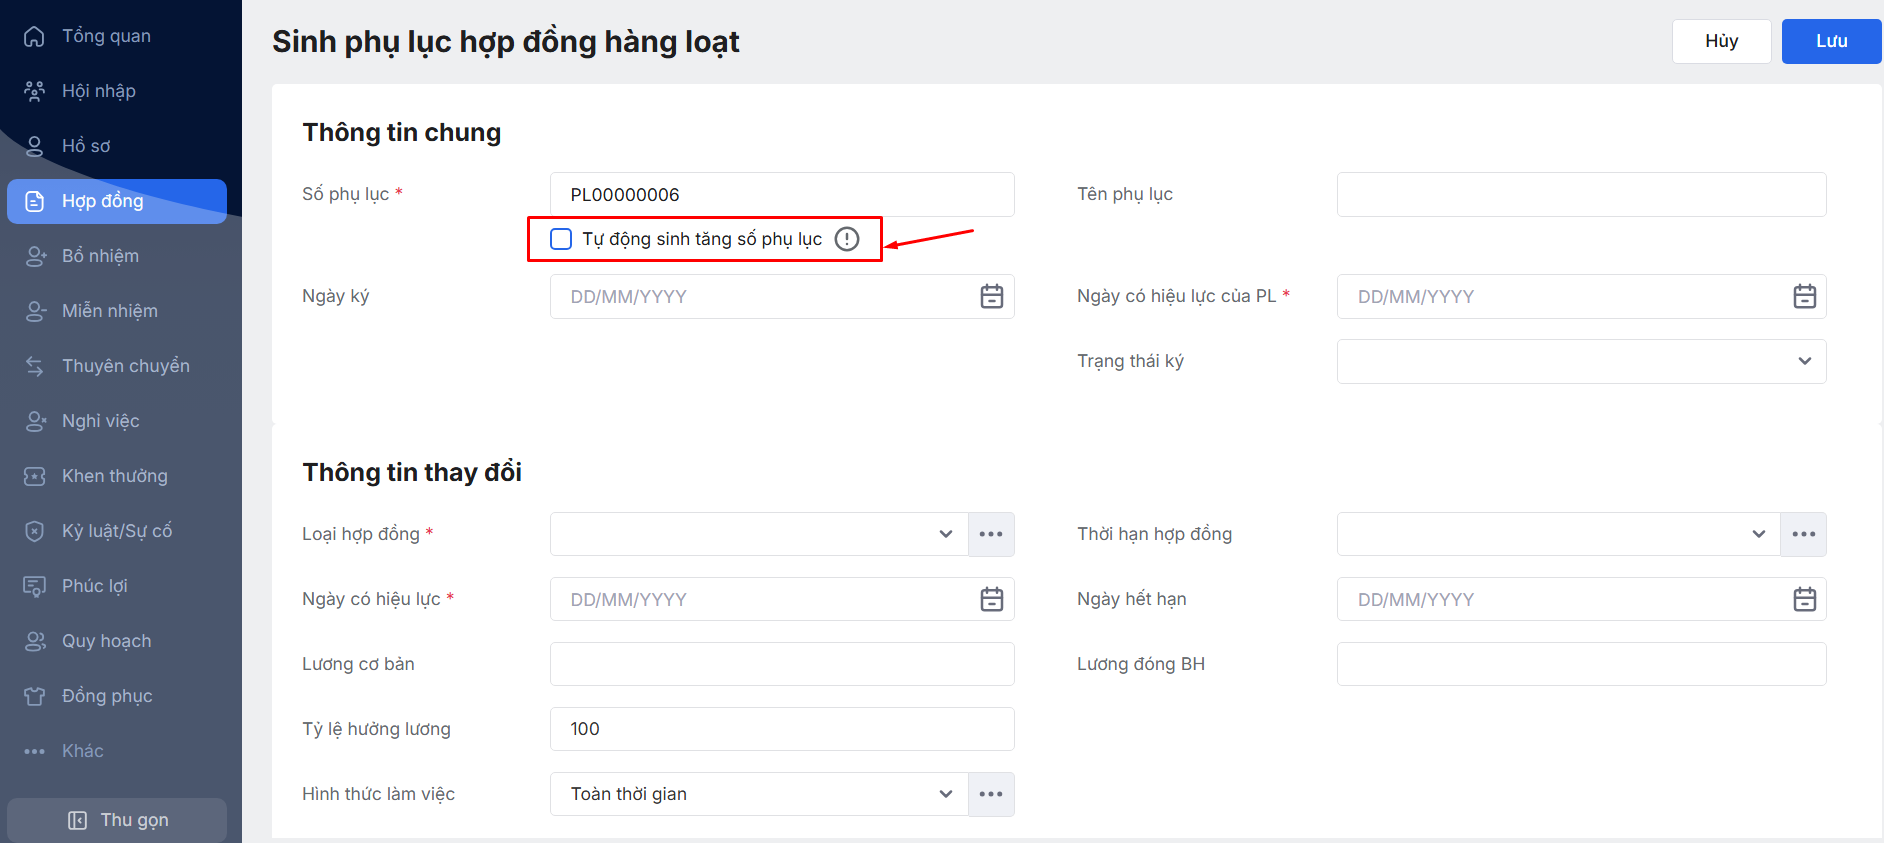The height and width of the screenshot is (843, 1884).
Task: Go to Tổng quan in sidebar
Action: click(106, 36)
